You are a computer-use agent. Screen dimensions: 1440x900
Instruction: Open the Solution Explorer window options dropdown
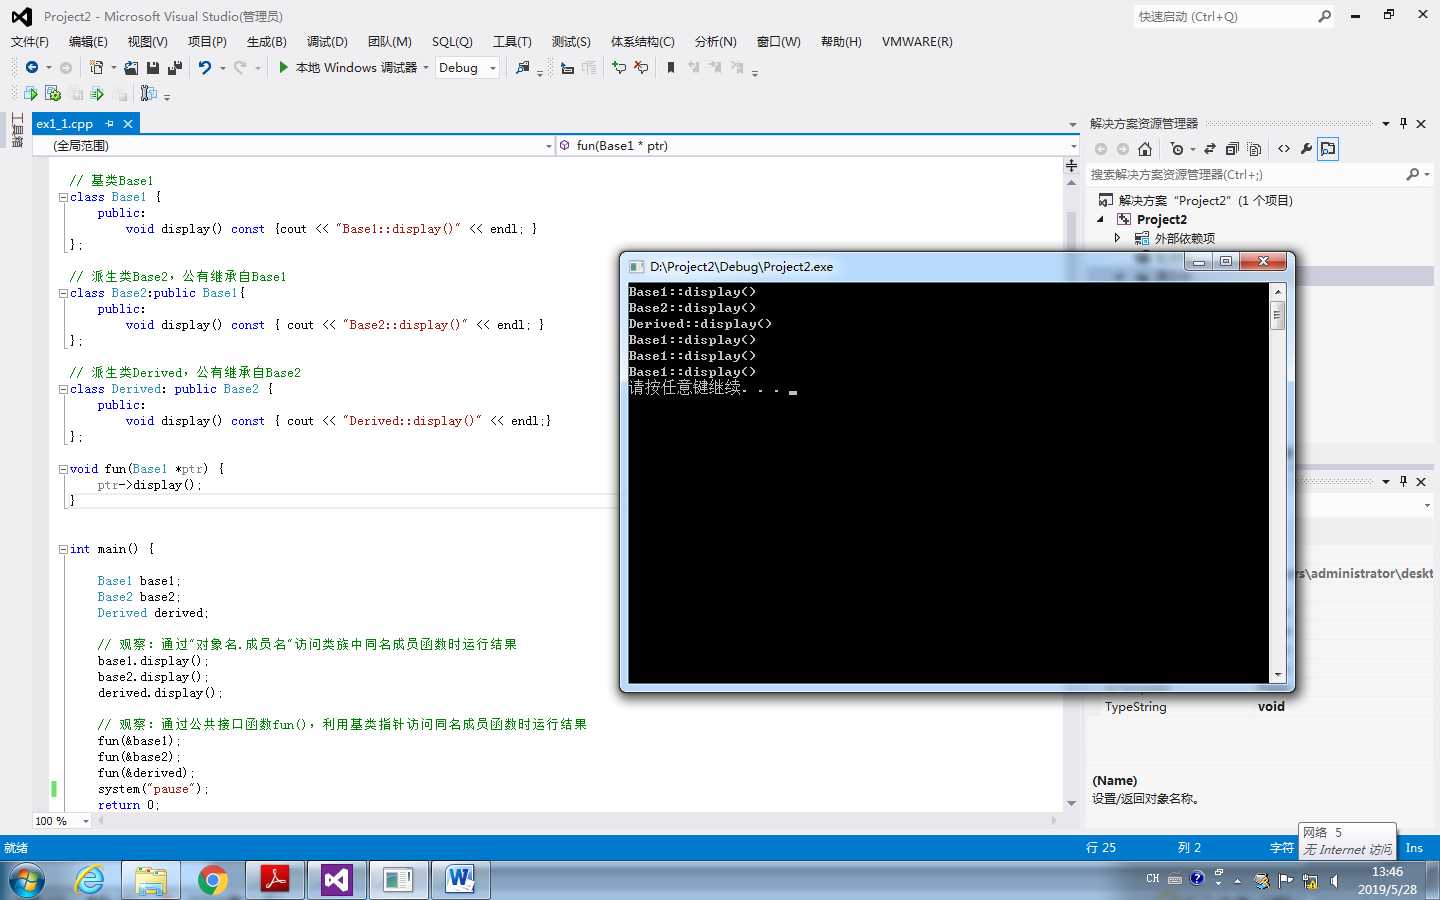(x=1386, y=124)
